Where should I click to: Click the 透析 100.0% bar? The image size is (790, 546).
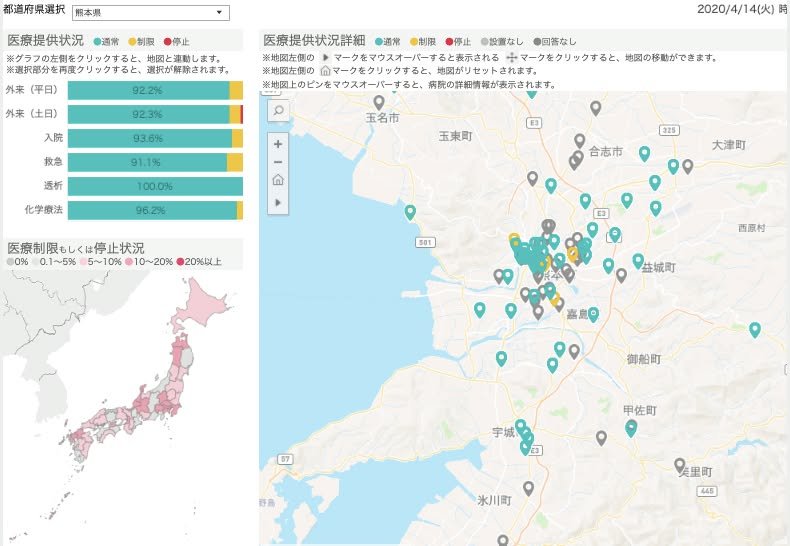click(x=155, y=186)
